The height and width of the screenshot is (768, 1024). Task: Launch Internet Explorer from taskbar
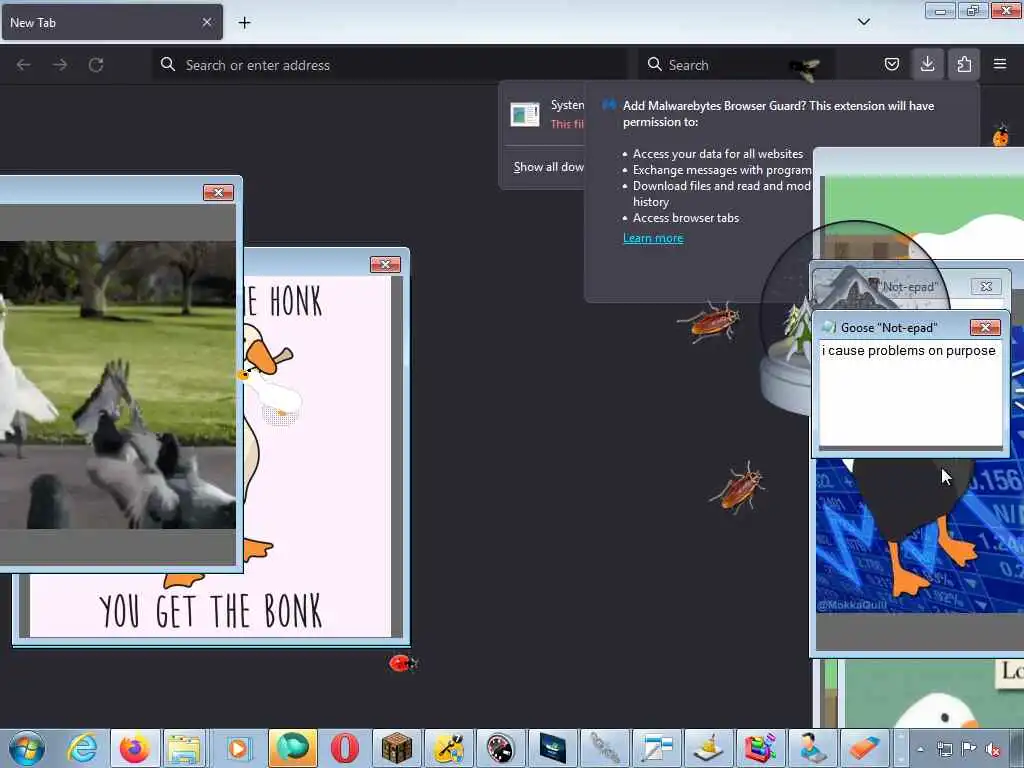pyautogui.click(x=83, y=748)
